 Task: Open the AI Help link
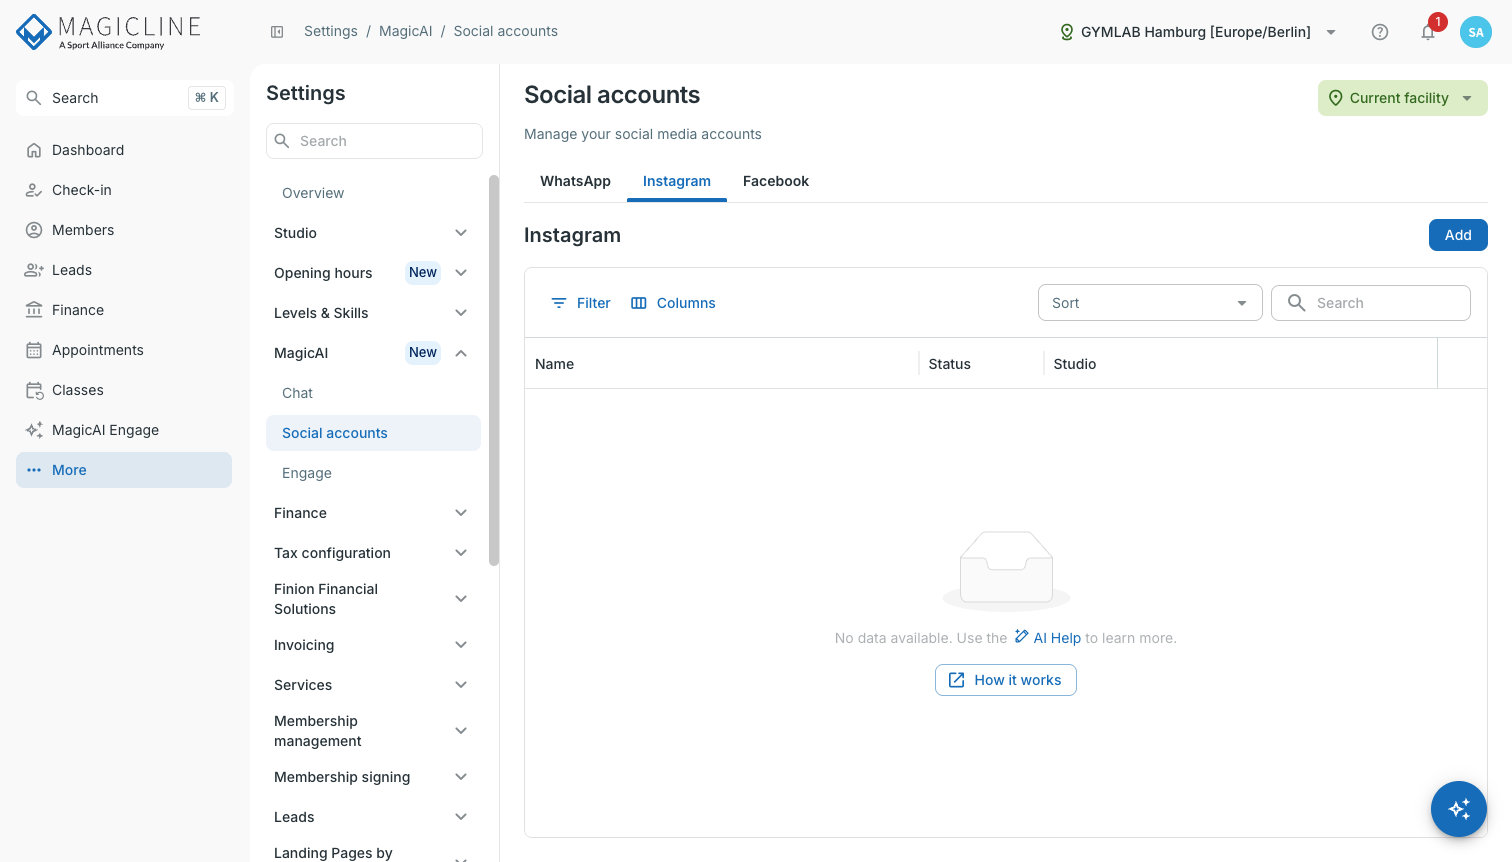(x=1047, y=638)
